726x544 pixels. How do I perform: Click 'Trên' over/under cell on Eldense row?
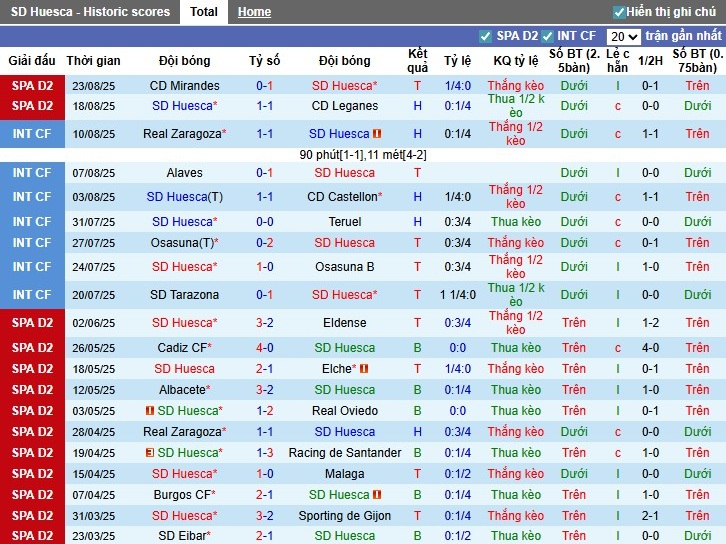point(574,323)
